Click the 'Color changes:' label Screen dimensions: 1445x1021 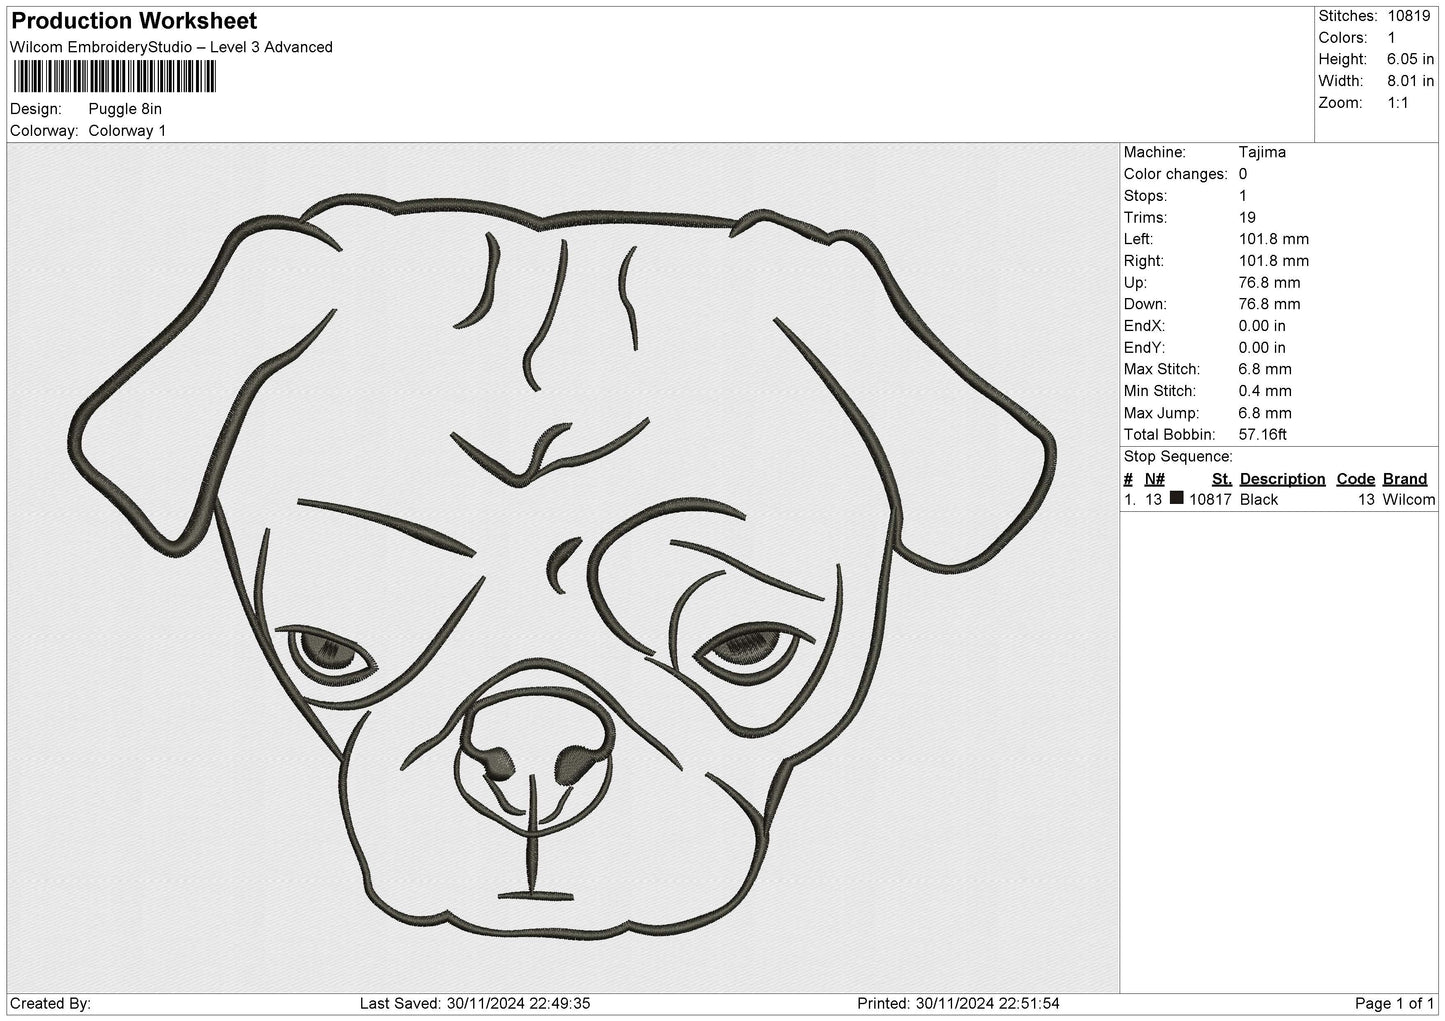pyautogui.click(x=1176, y=174)
